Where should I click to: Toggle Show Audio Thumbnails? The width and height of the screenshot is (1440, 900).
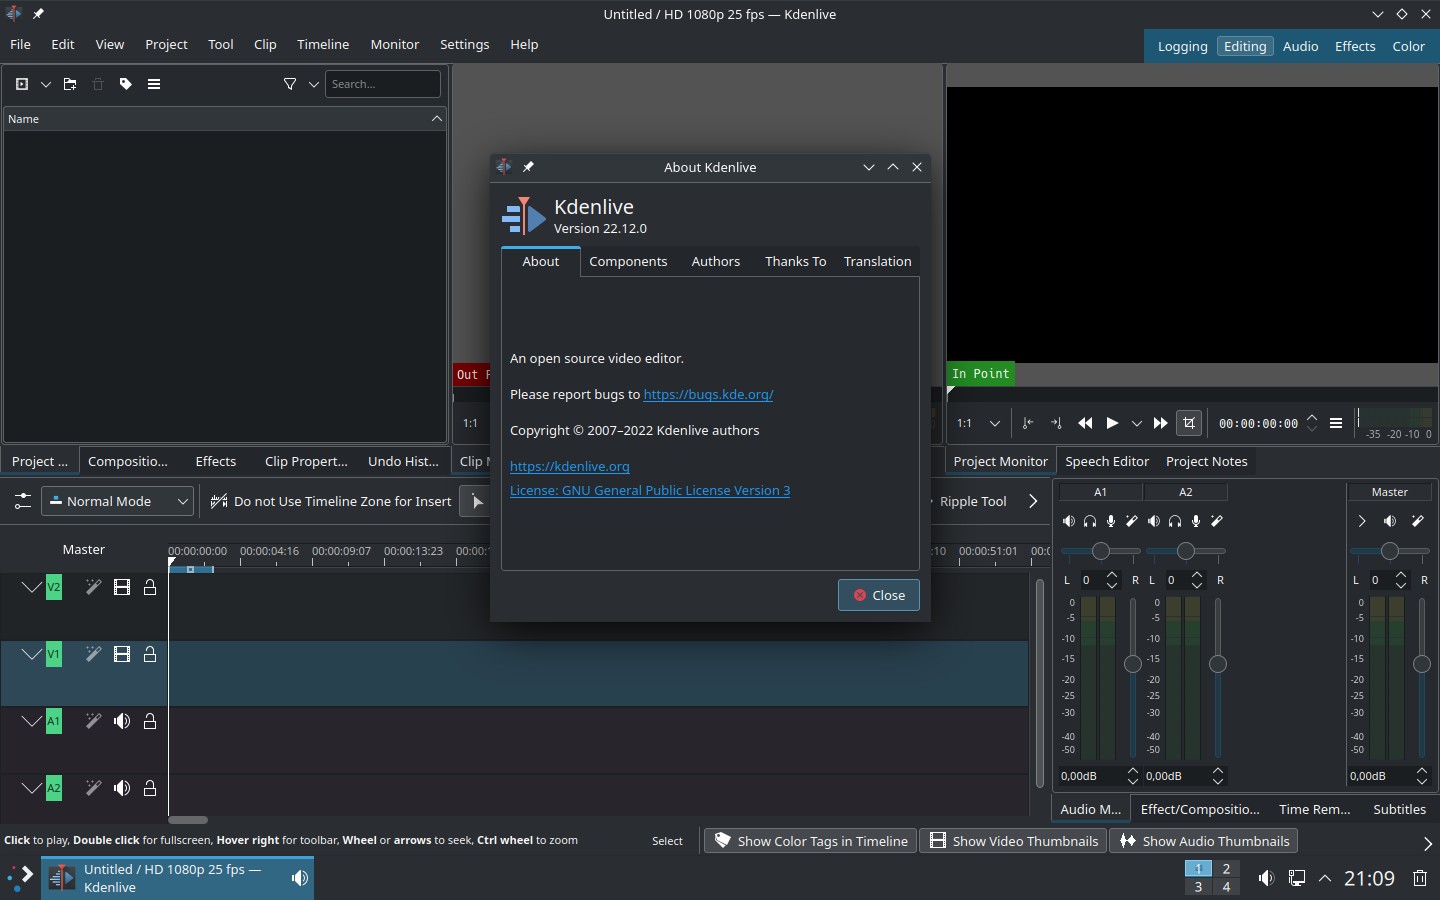pyautogui.click(x=1203, y=841)
